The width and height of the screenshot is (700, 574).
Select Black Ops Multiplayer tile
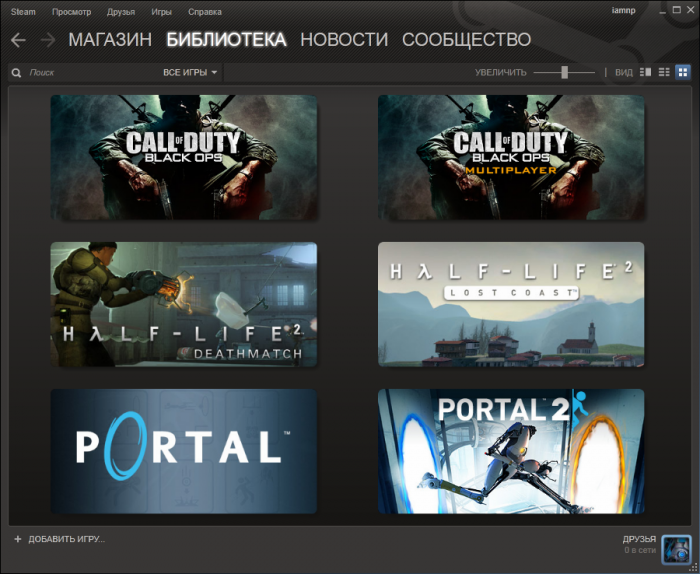click(511, 157)
